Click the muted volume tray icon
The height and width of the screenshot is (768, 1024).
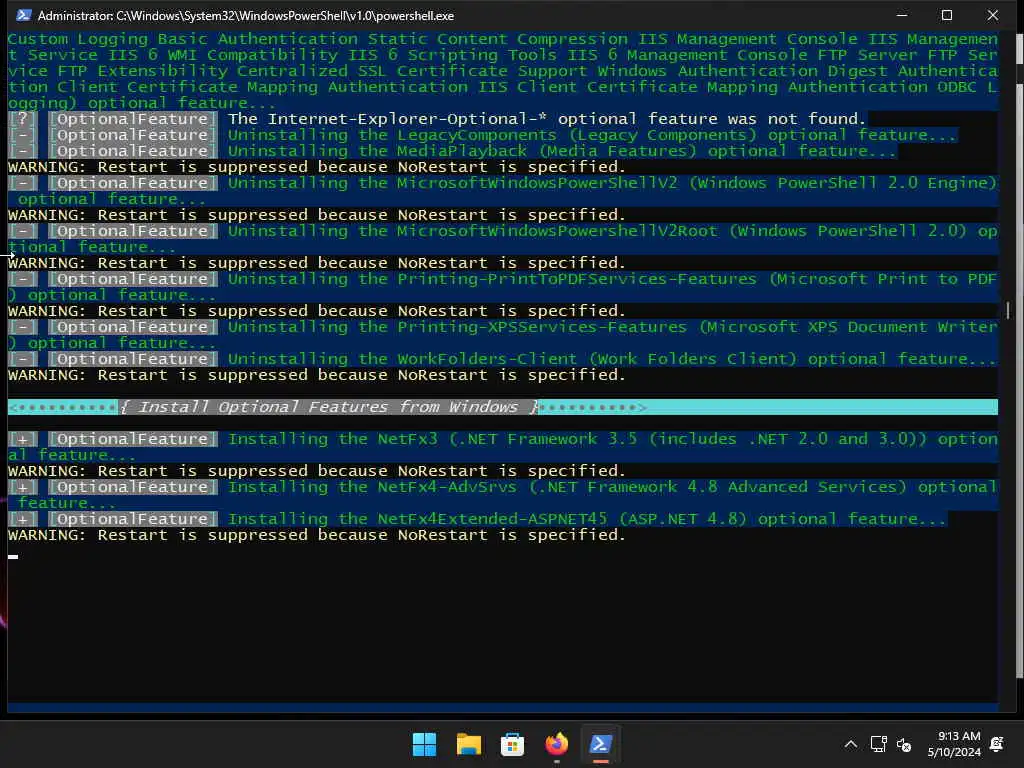coord(904,744)
